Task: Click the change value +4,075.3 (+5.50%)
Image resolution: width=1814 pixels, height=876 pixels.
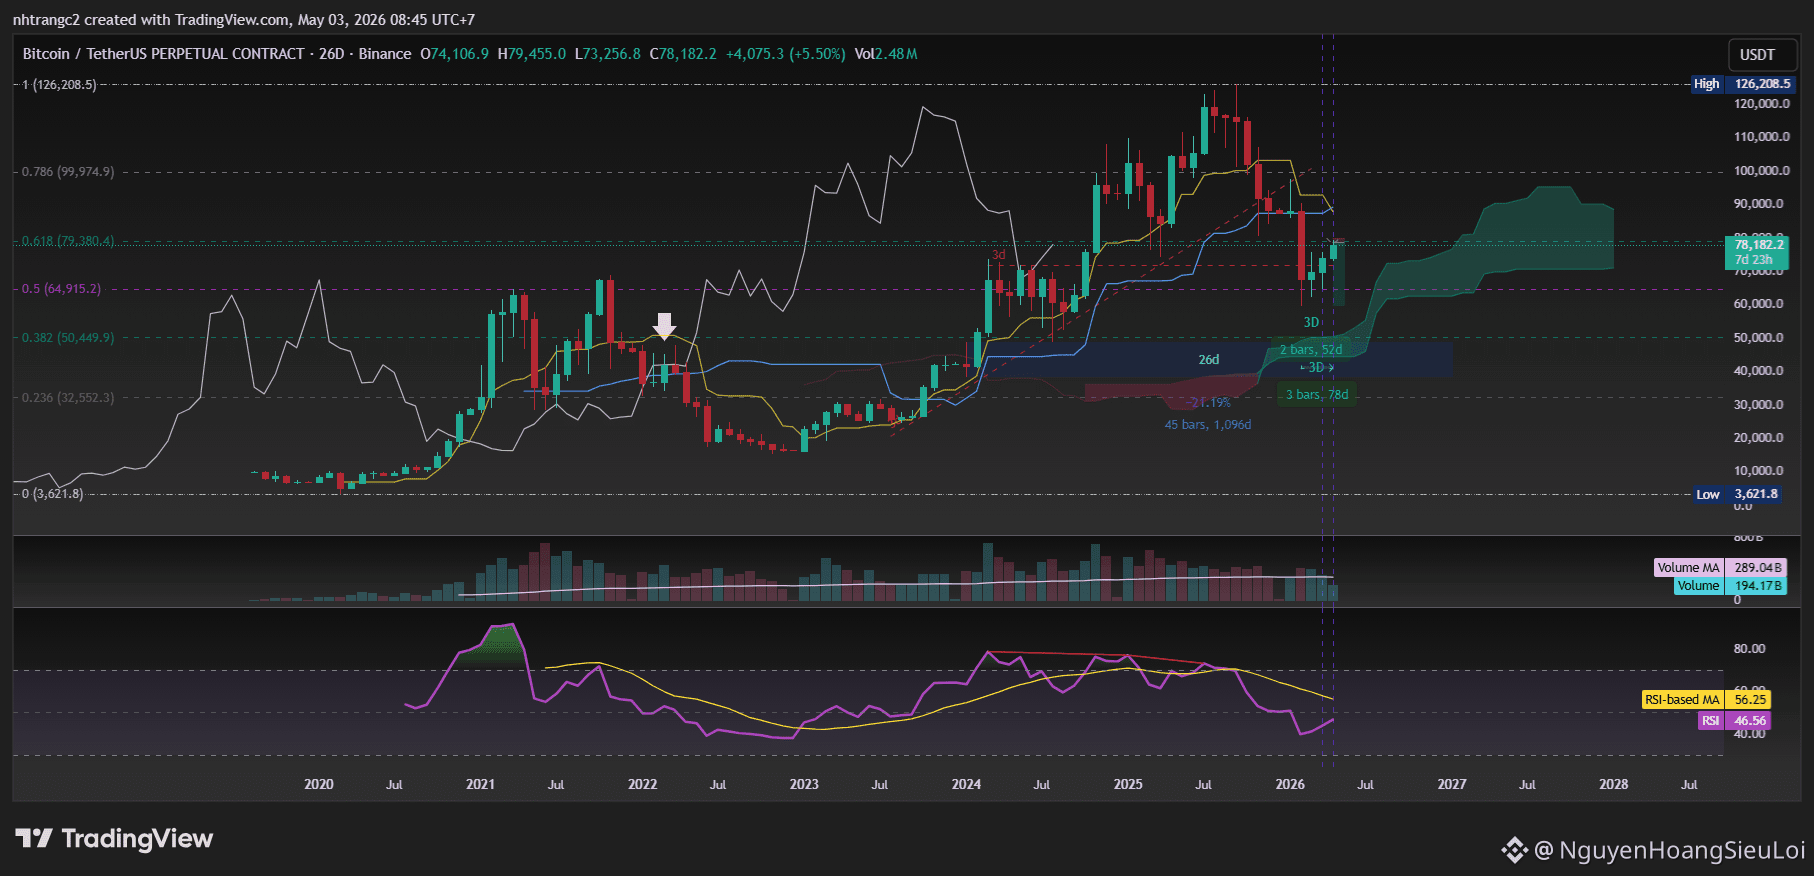Action: click(x=786, y=54)
